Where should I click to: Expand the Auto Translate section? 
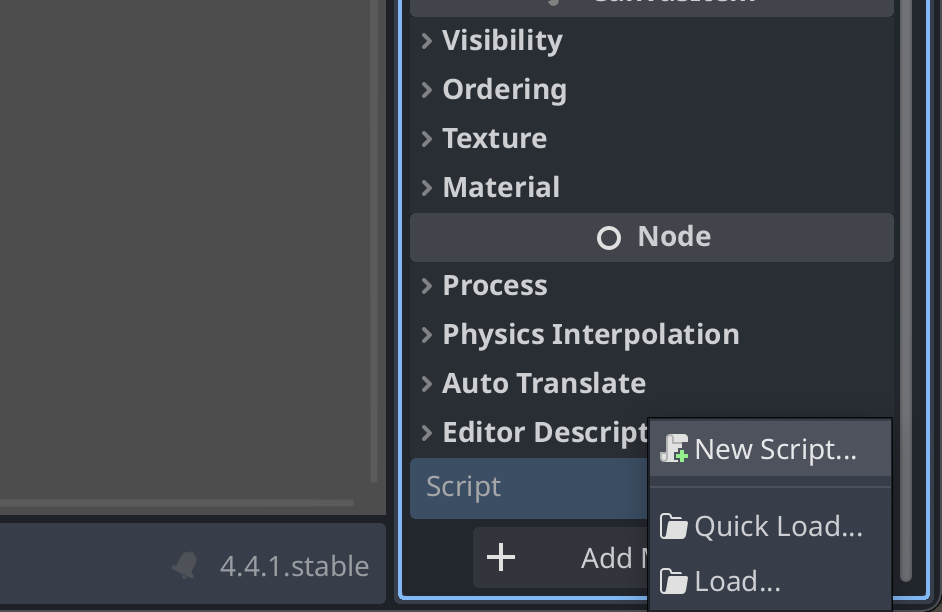tap(652, 383)
